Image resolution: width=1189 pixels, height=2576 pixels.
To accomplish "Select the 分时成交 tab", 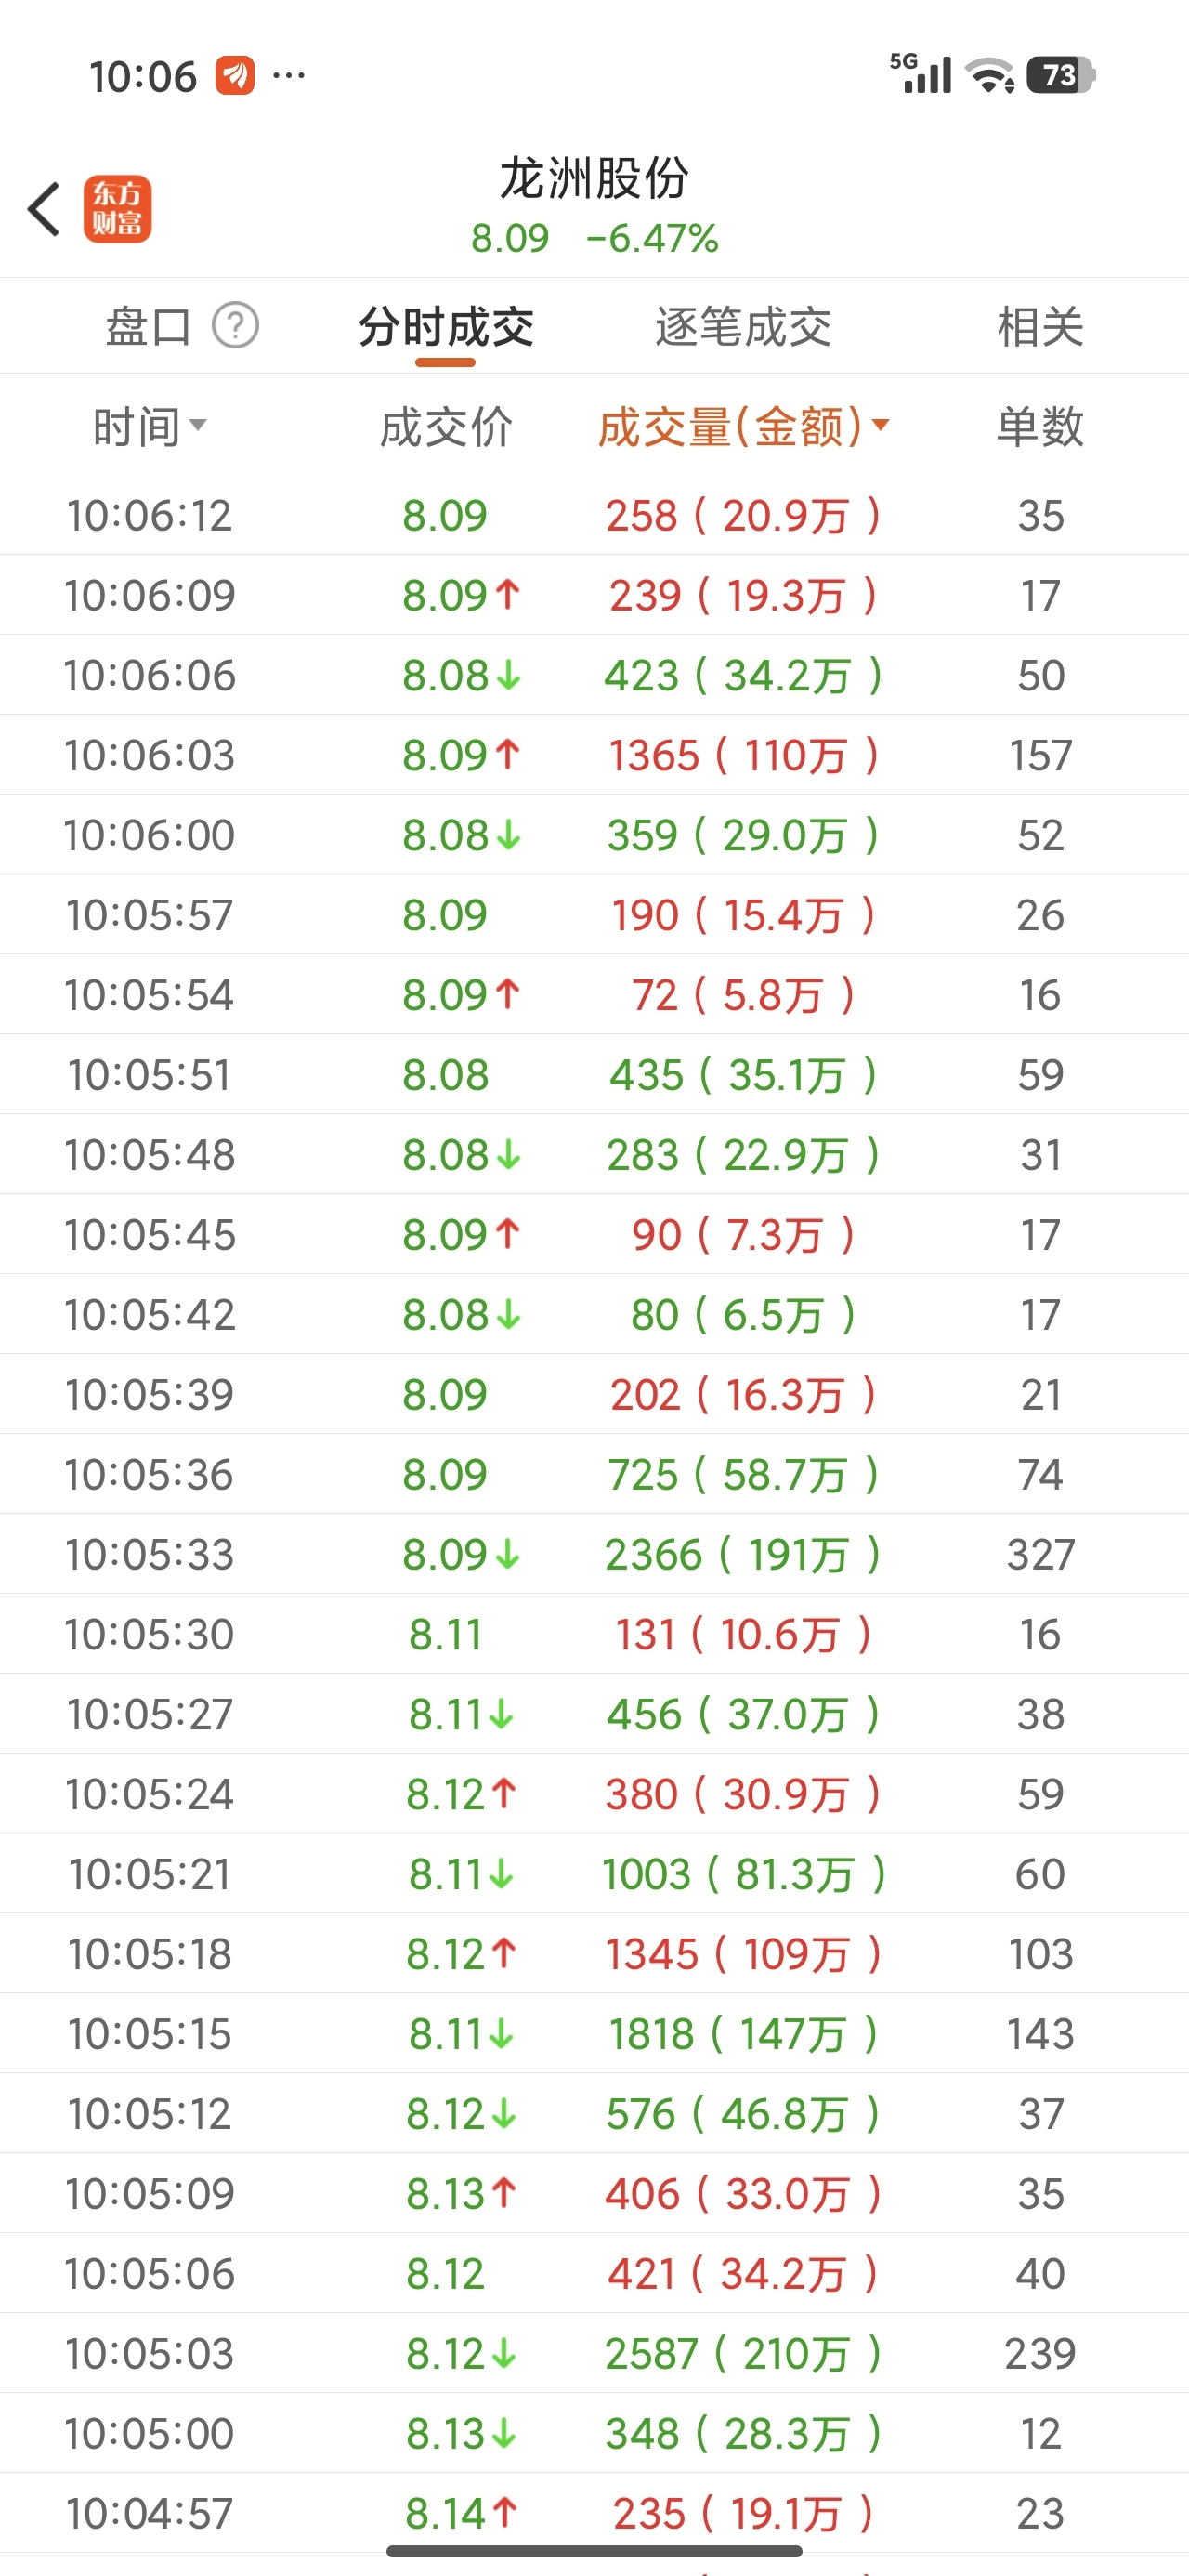I will [x=446, y=327].
